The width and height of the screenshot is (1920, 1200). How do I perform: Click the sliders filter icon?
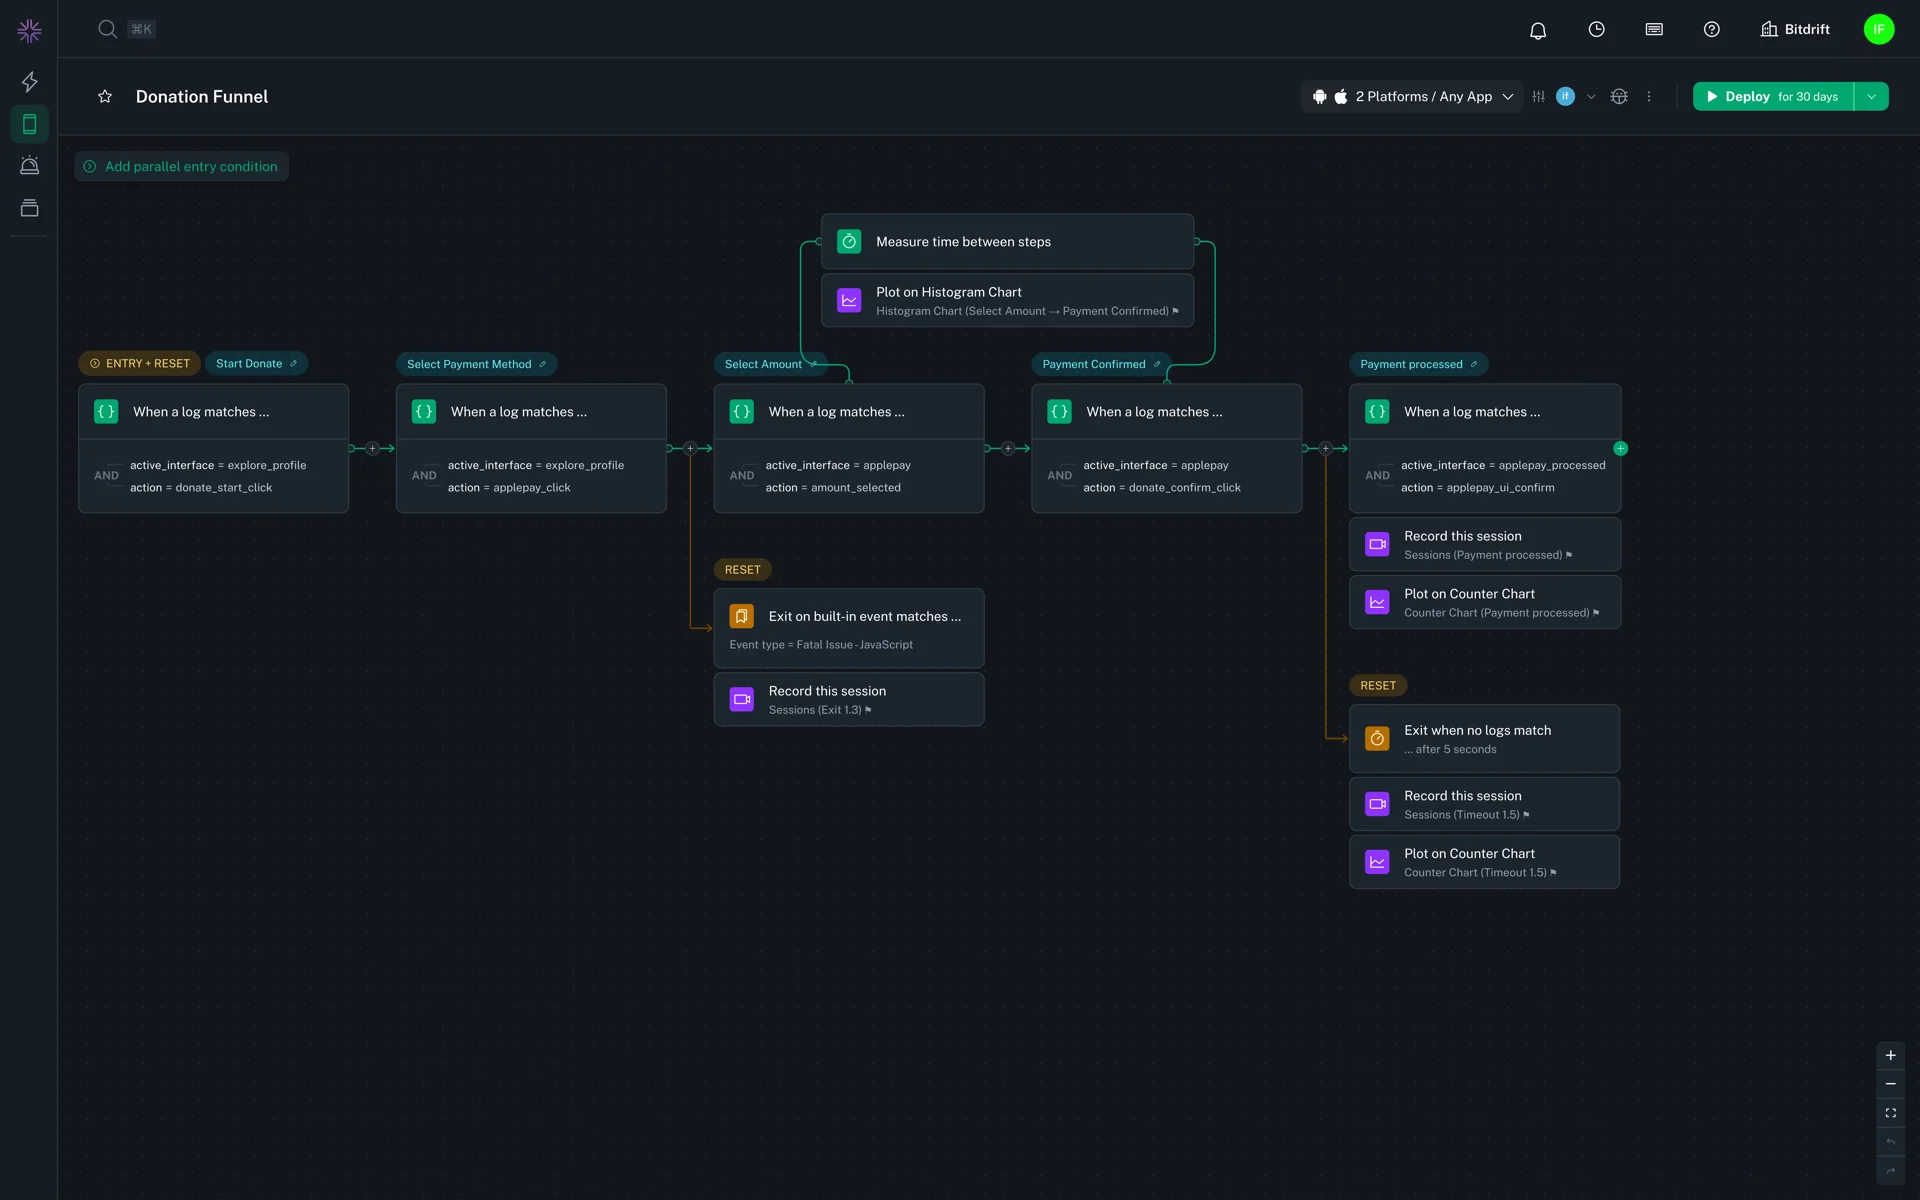click(1538, 97)
